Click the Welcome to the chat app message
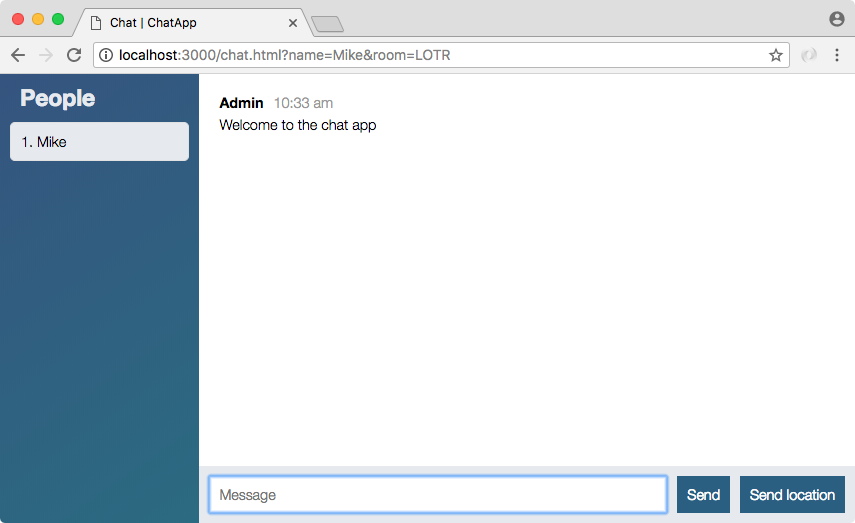The image size is (855, 523). 297,125
